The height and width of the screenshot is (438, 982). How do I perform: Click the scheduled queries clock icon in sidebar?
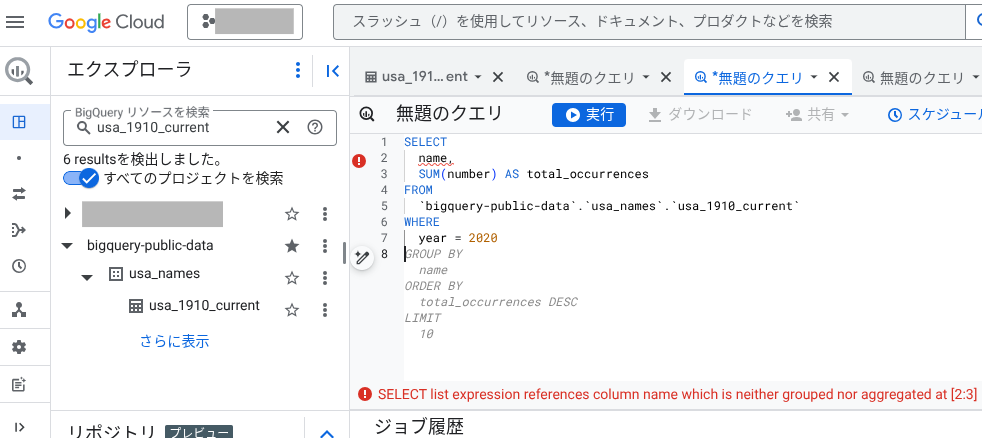[18, 267]
